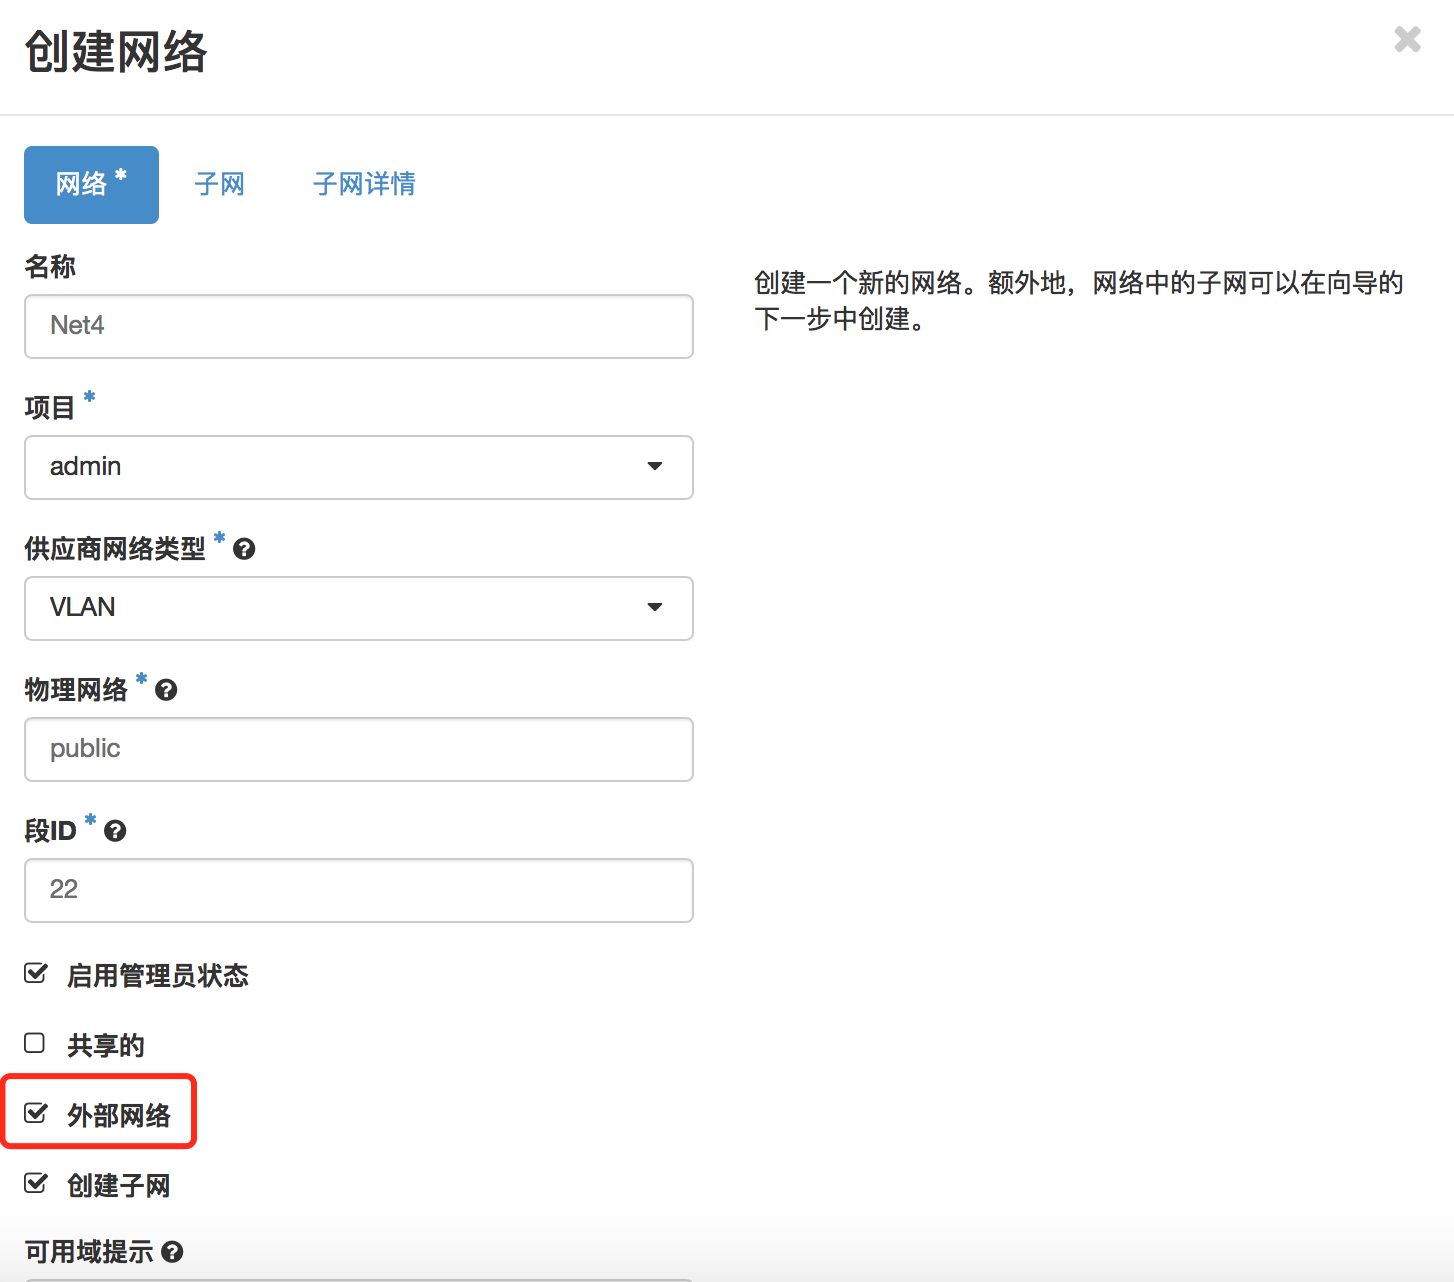This screenshot has height=1282, width=1454.
Task: Click help icon next to 供应商网络类型
Action: point(244,549)
